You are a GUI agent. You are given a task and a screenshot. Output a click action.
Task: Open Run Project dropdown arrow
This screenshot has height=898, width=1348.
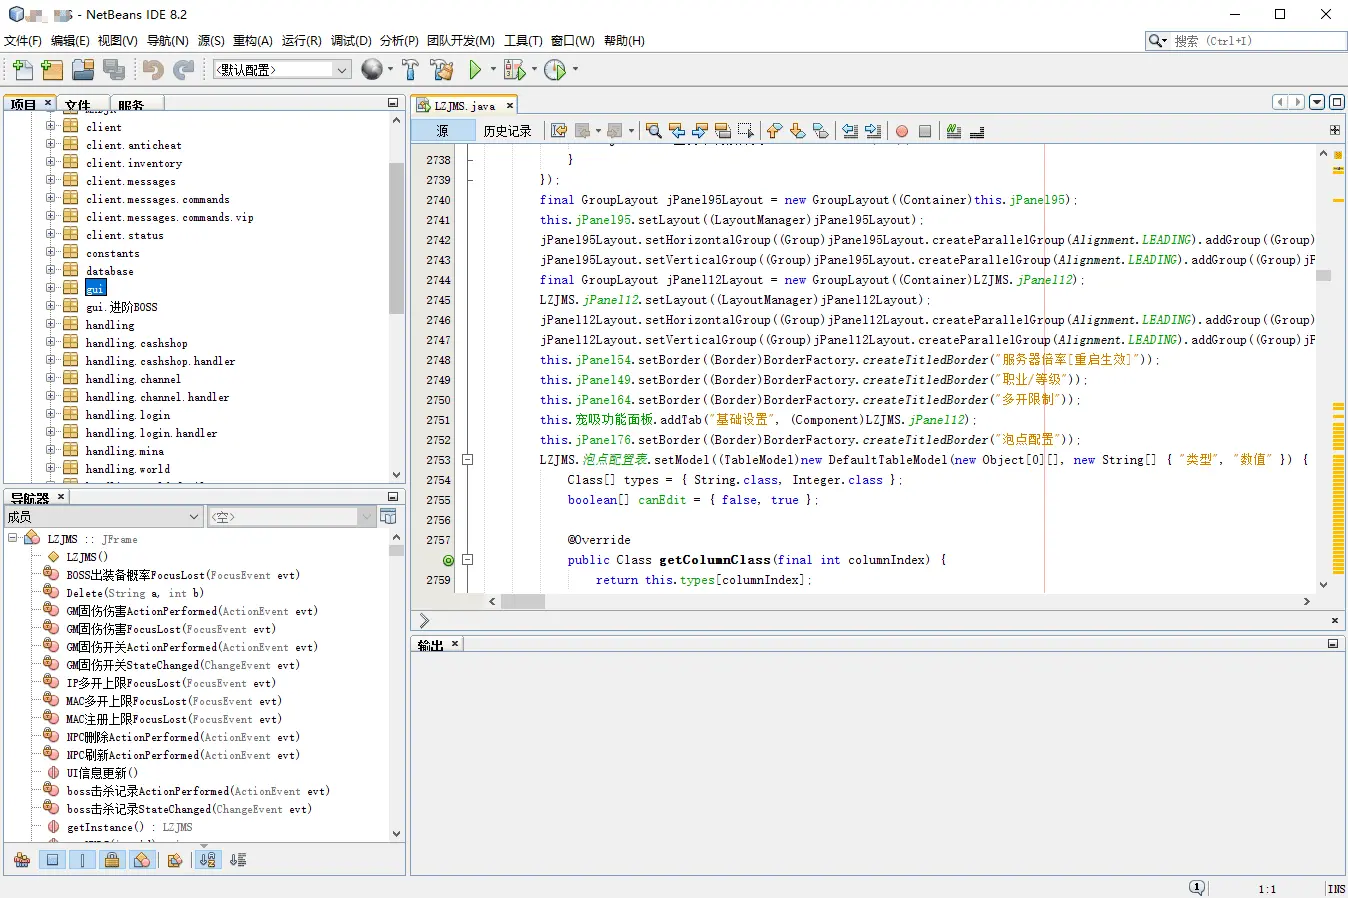(x=493, y=69)
